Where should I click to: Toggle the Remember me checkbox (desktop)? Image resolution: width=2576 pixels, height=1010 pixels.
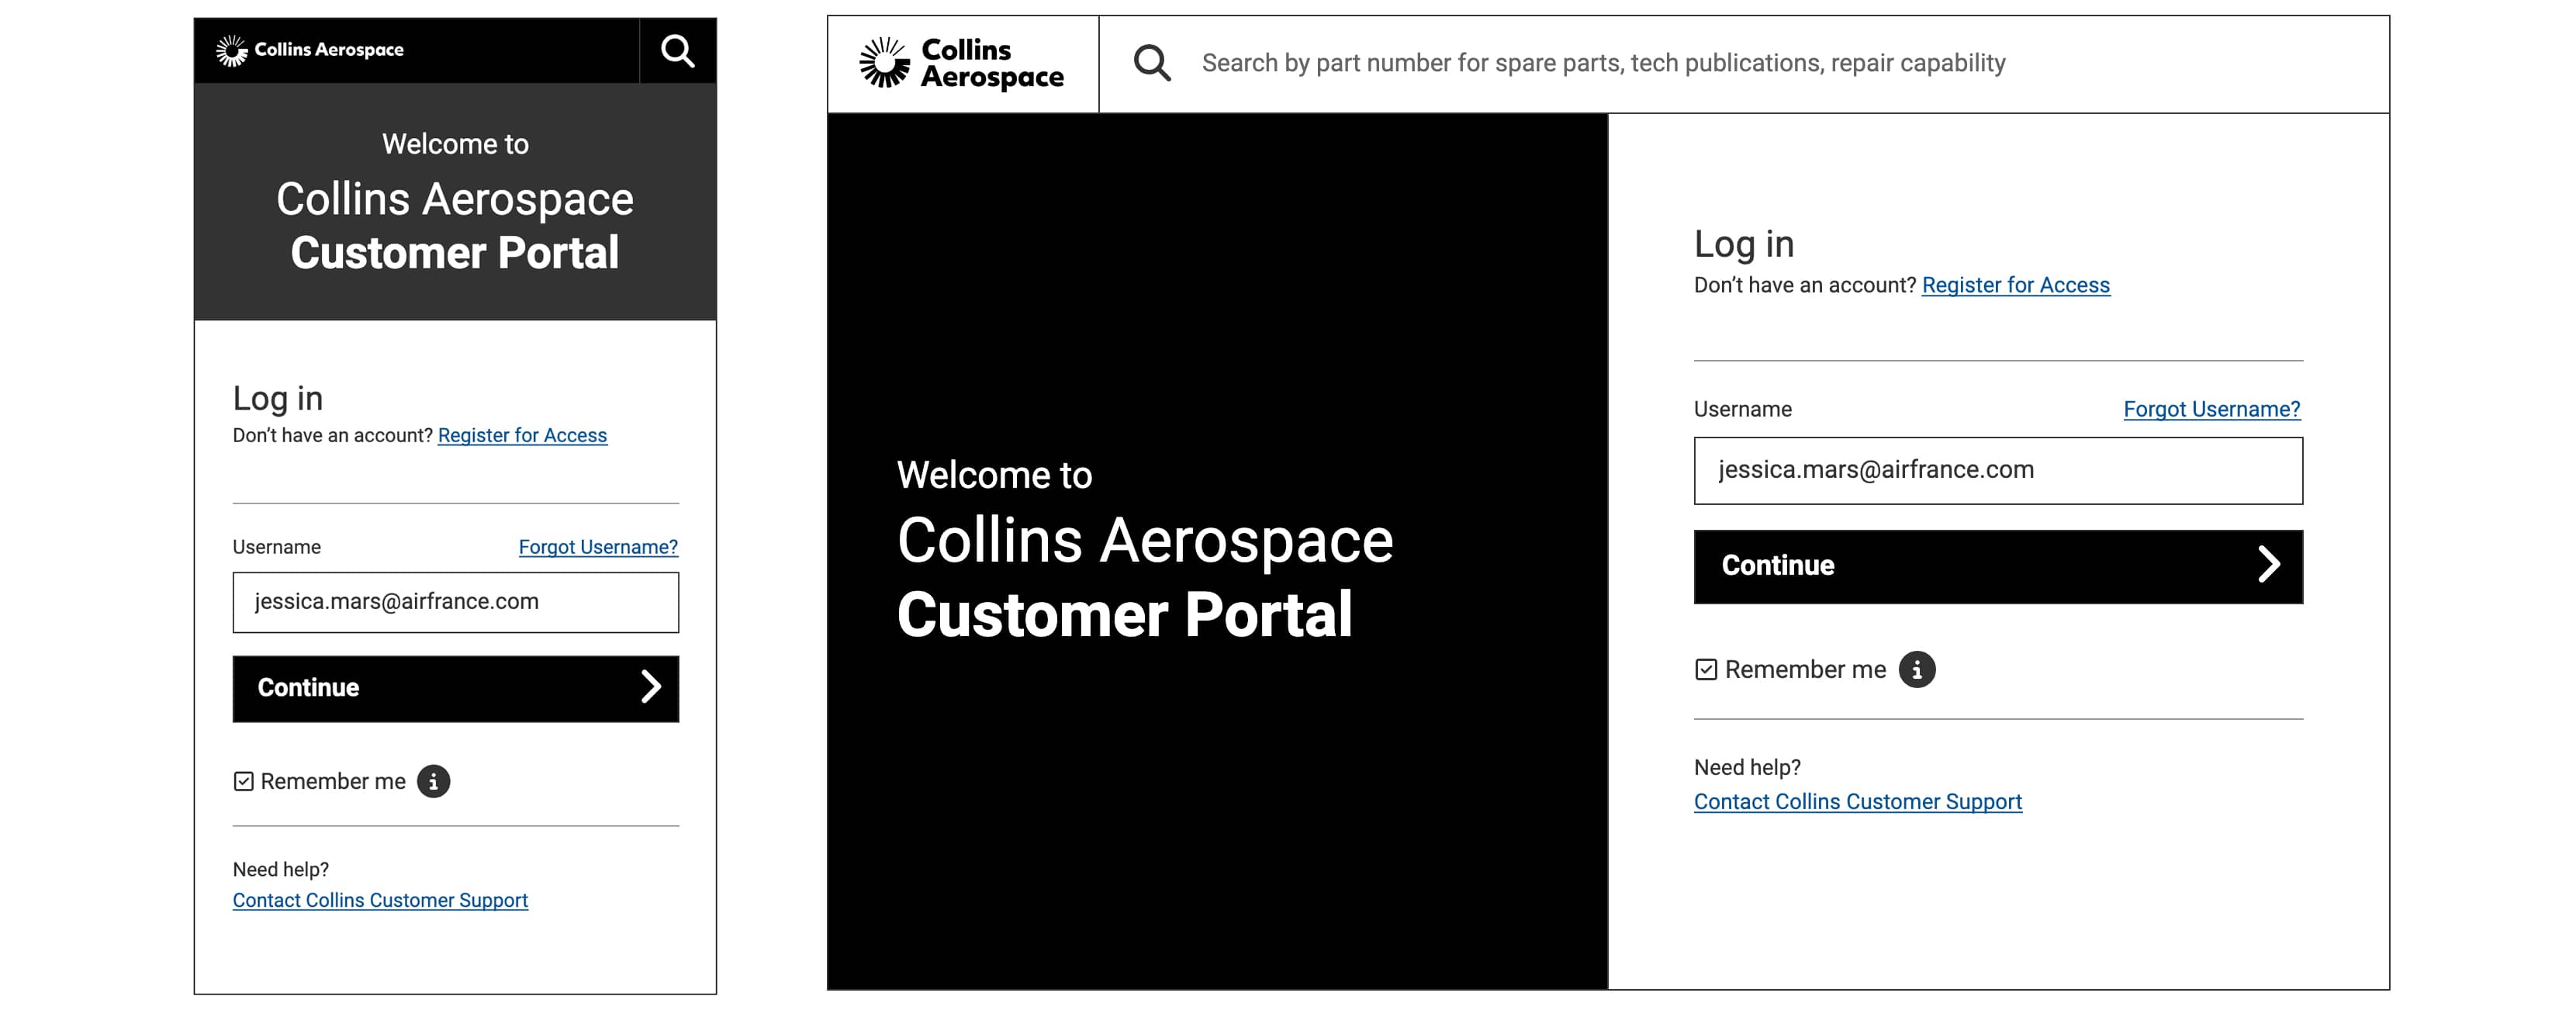click(x=1705, y=669)
